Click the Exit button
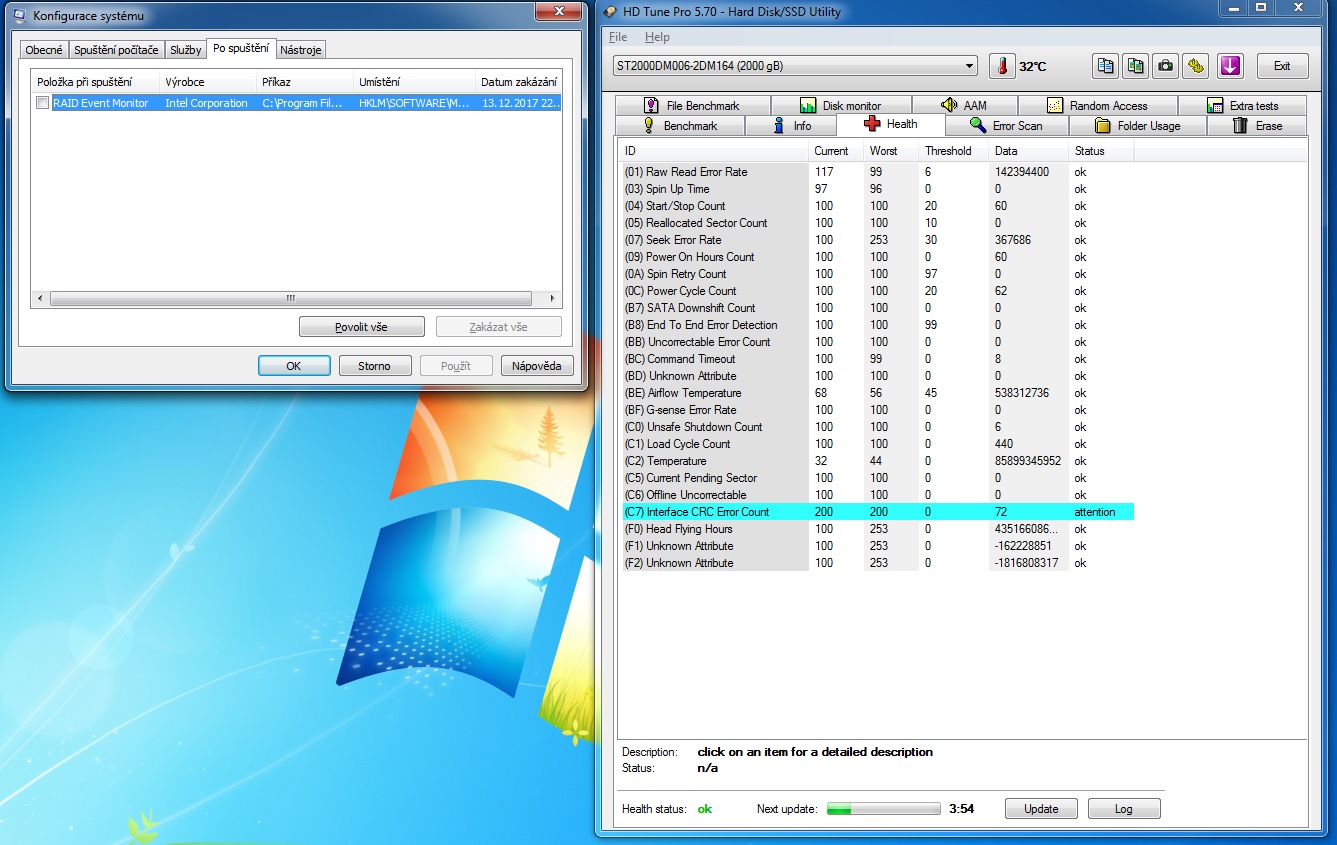 [x=1281, y=66]
